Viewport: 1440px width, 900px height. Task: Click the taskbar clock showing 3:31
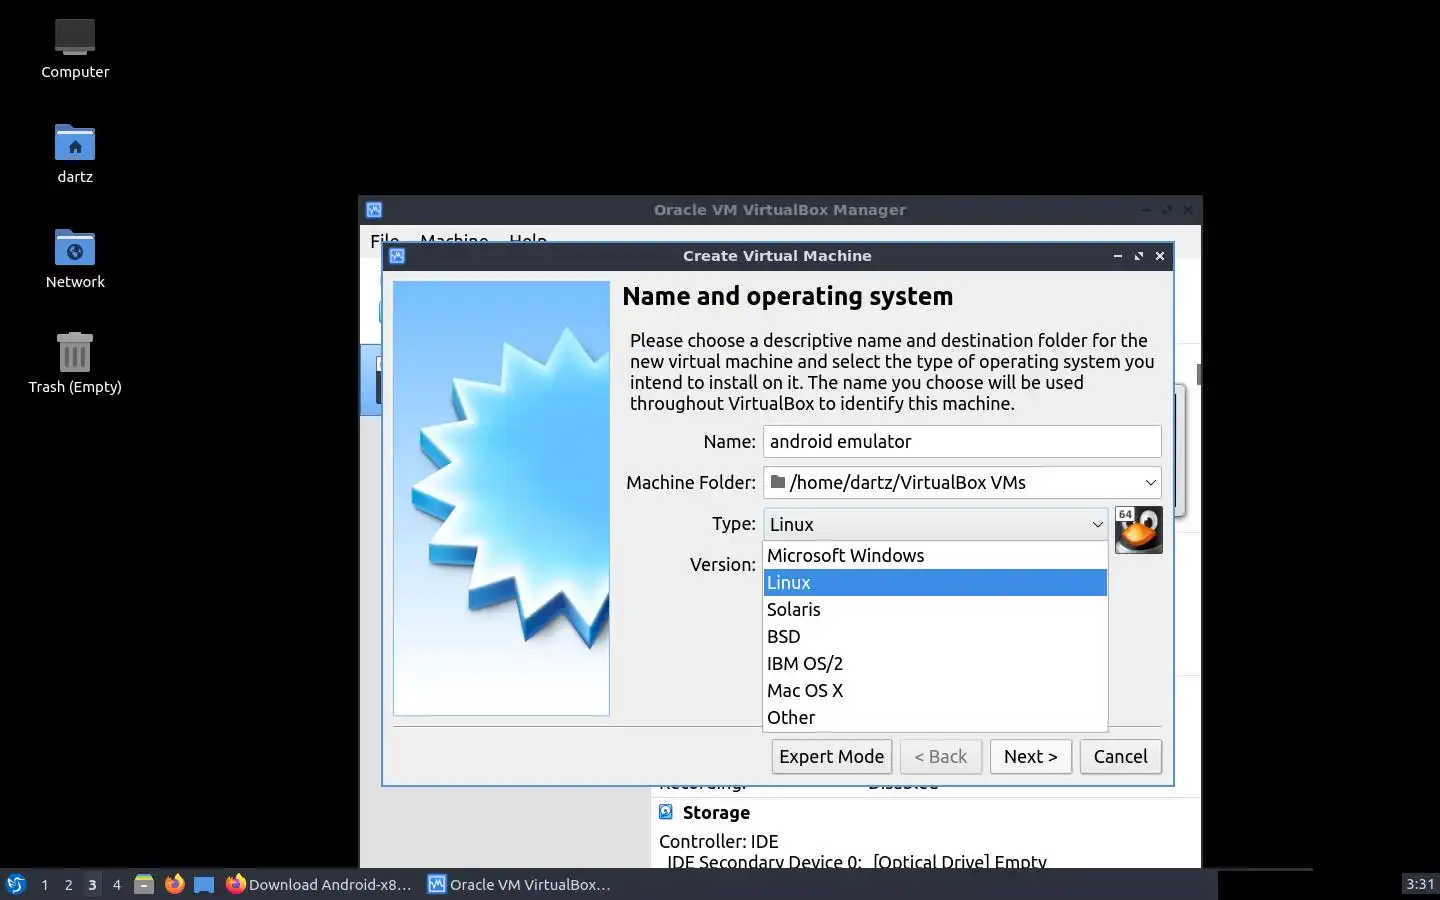(1420, 884)
